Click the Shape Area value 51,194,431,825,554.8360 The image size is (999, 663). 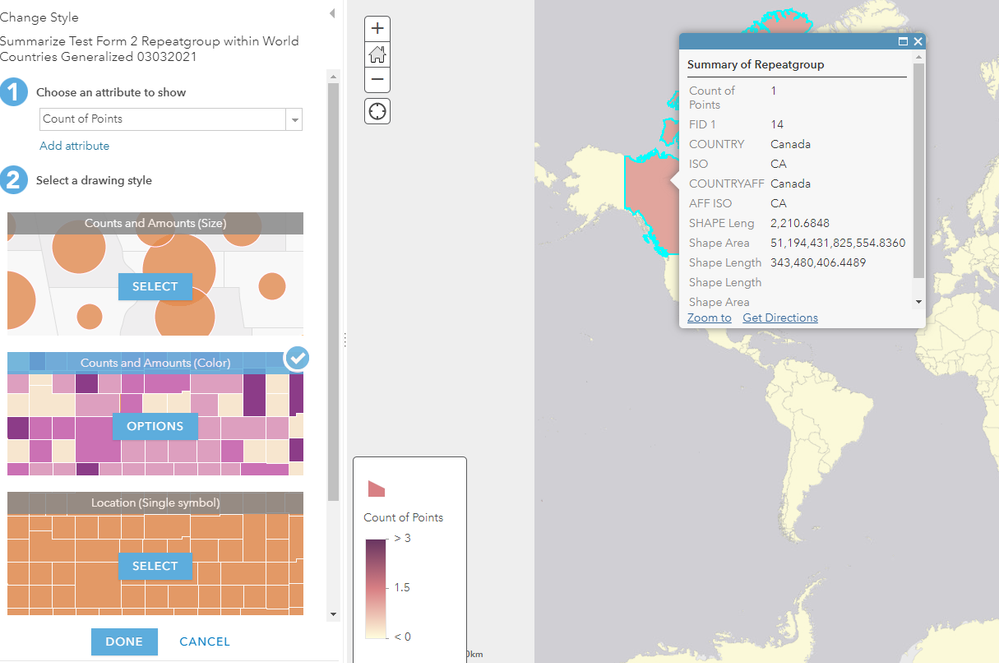click(838, 243)
